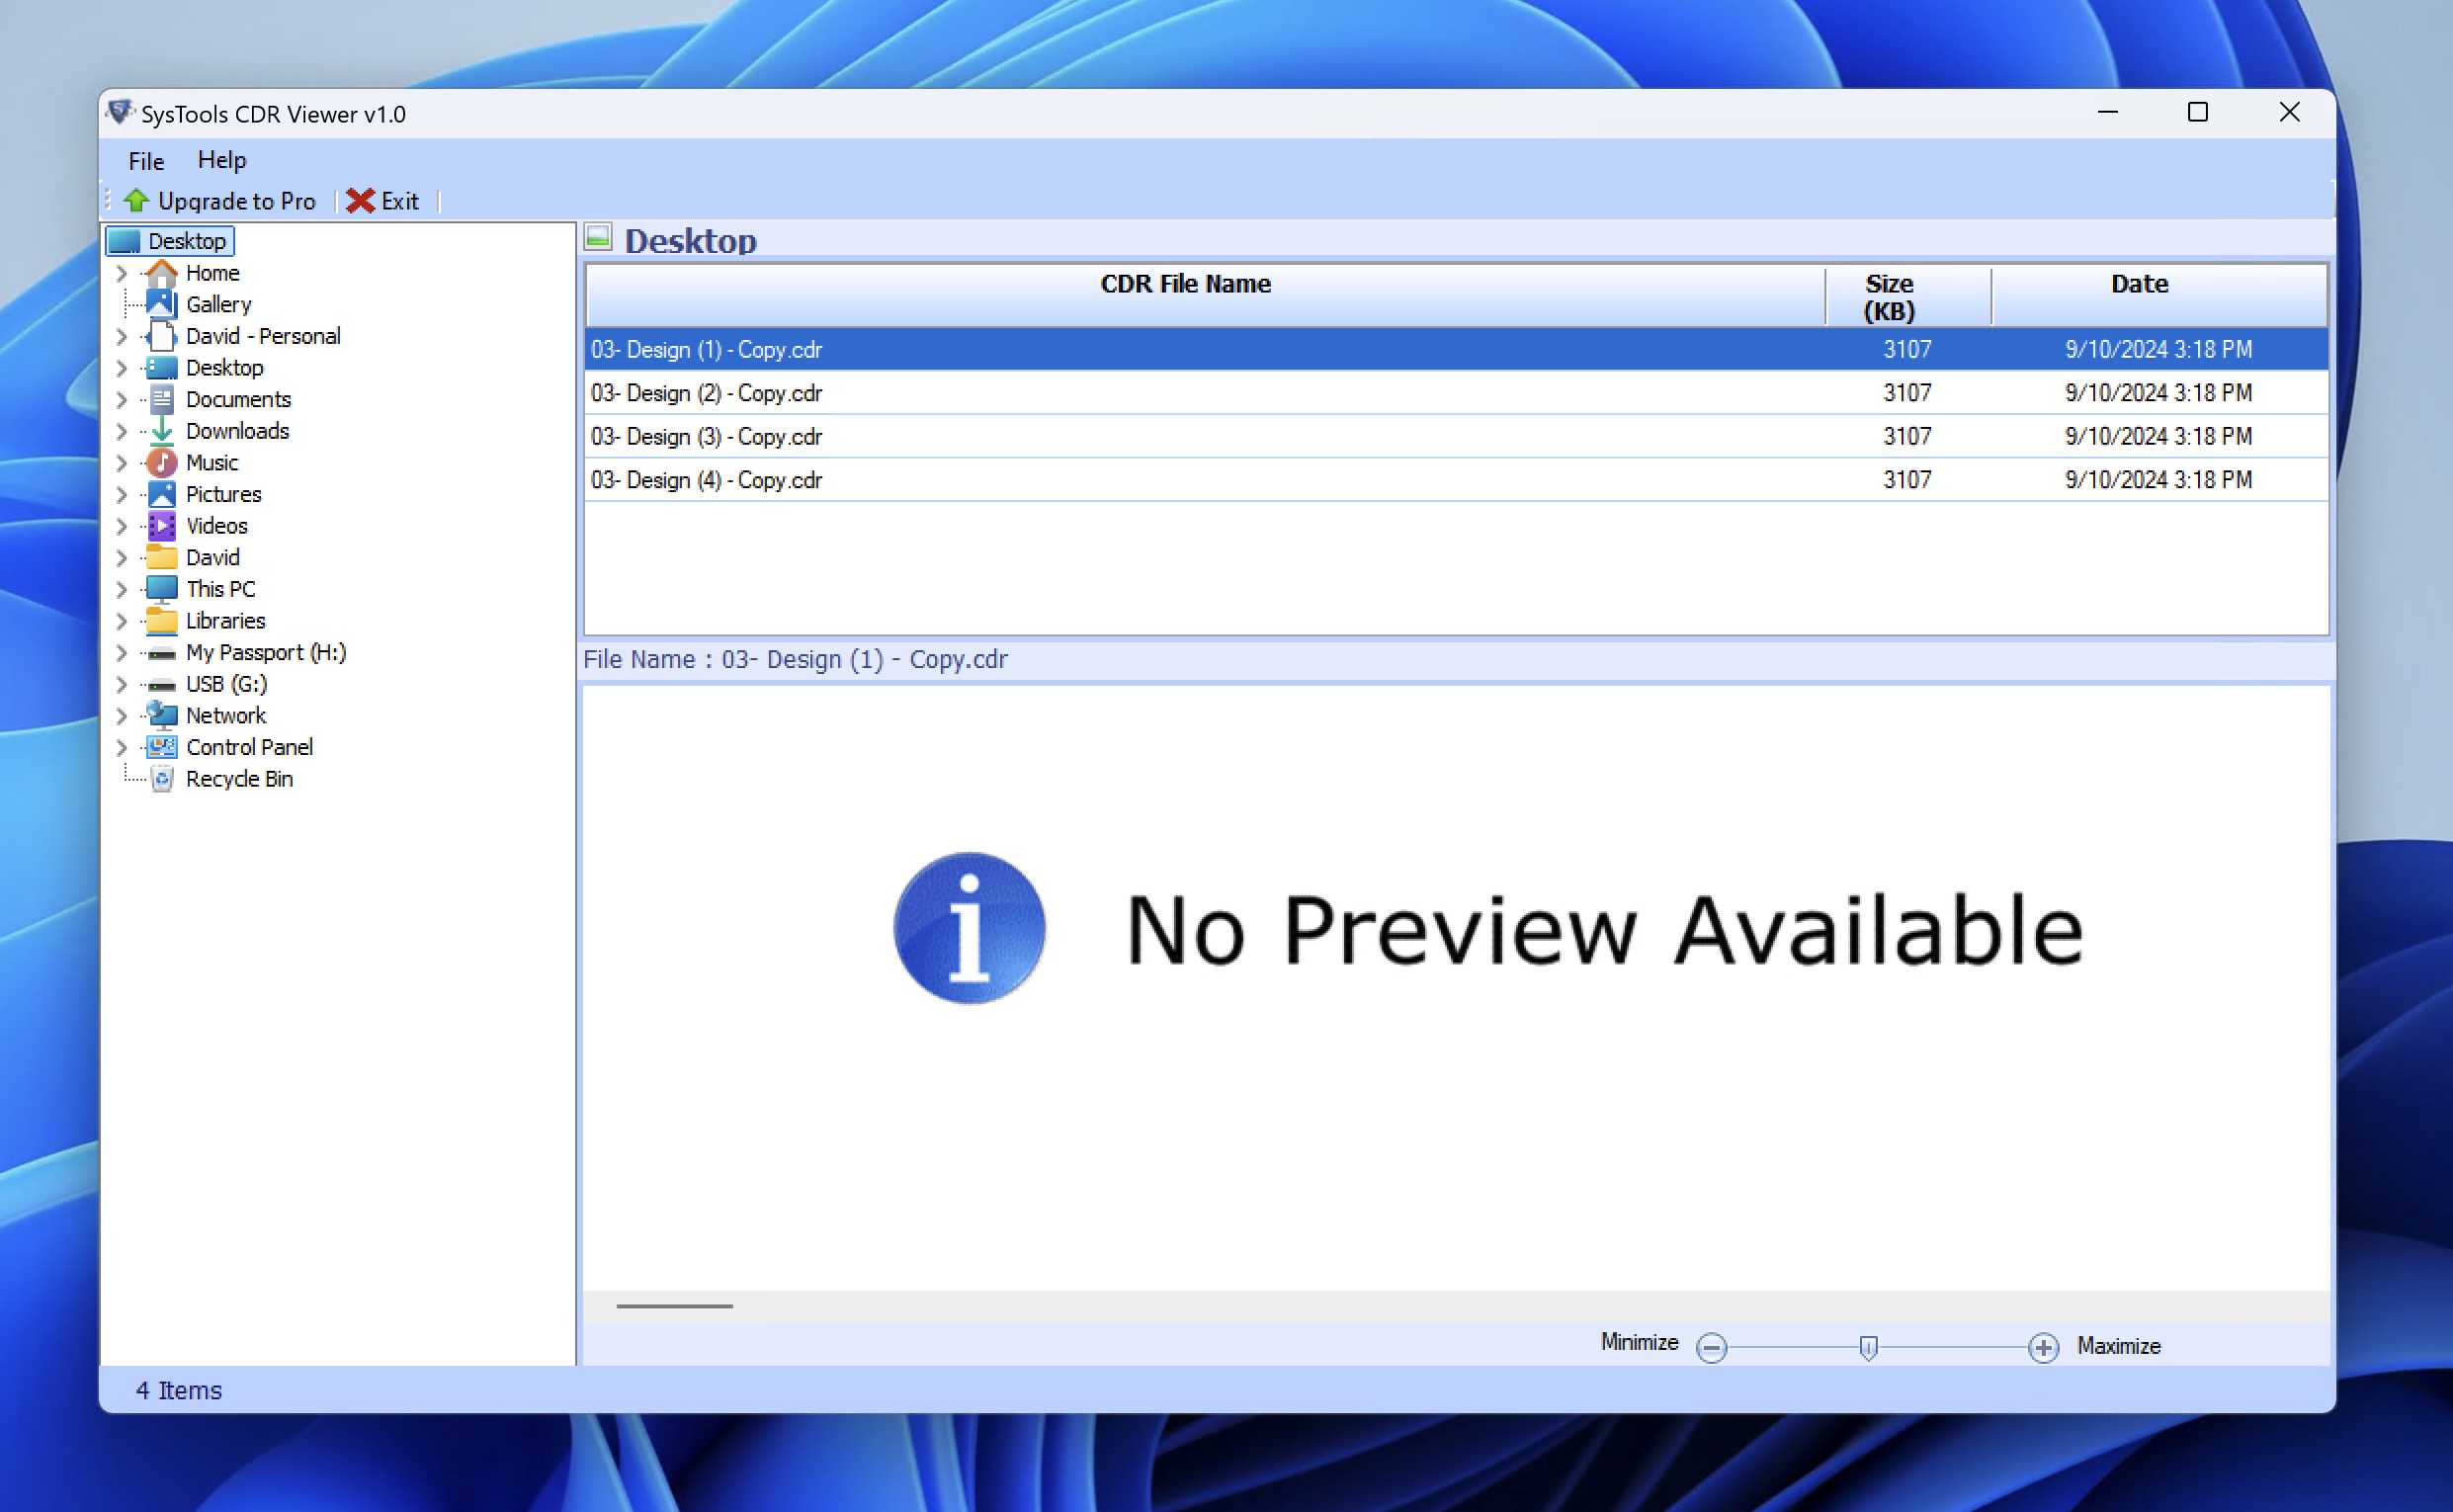Click the File Name label above preview
This screenshot has width=2453, height=1512.
795,660
